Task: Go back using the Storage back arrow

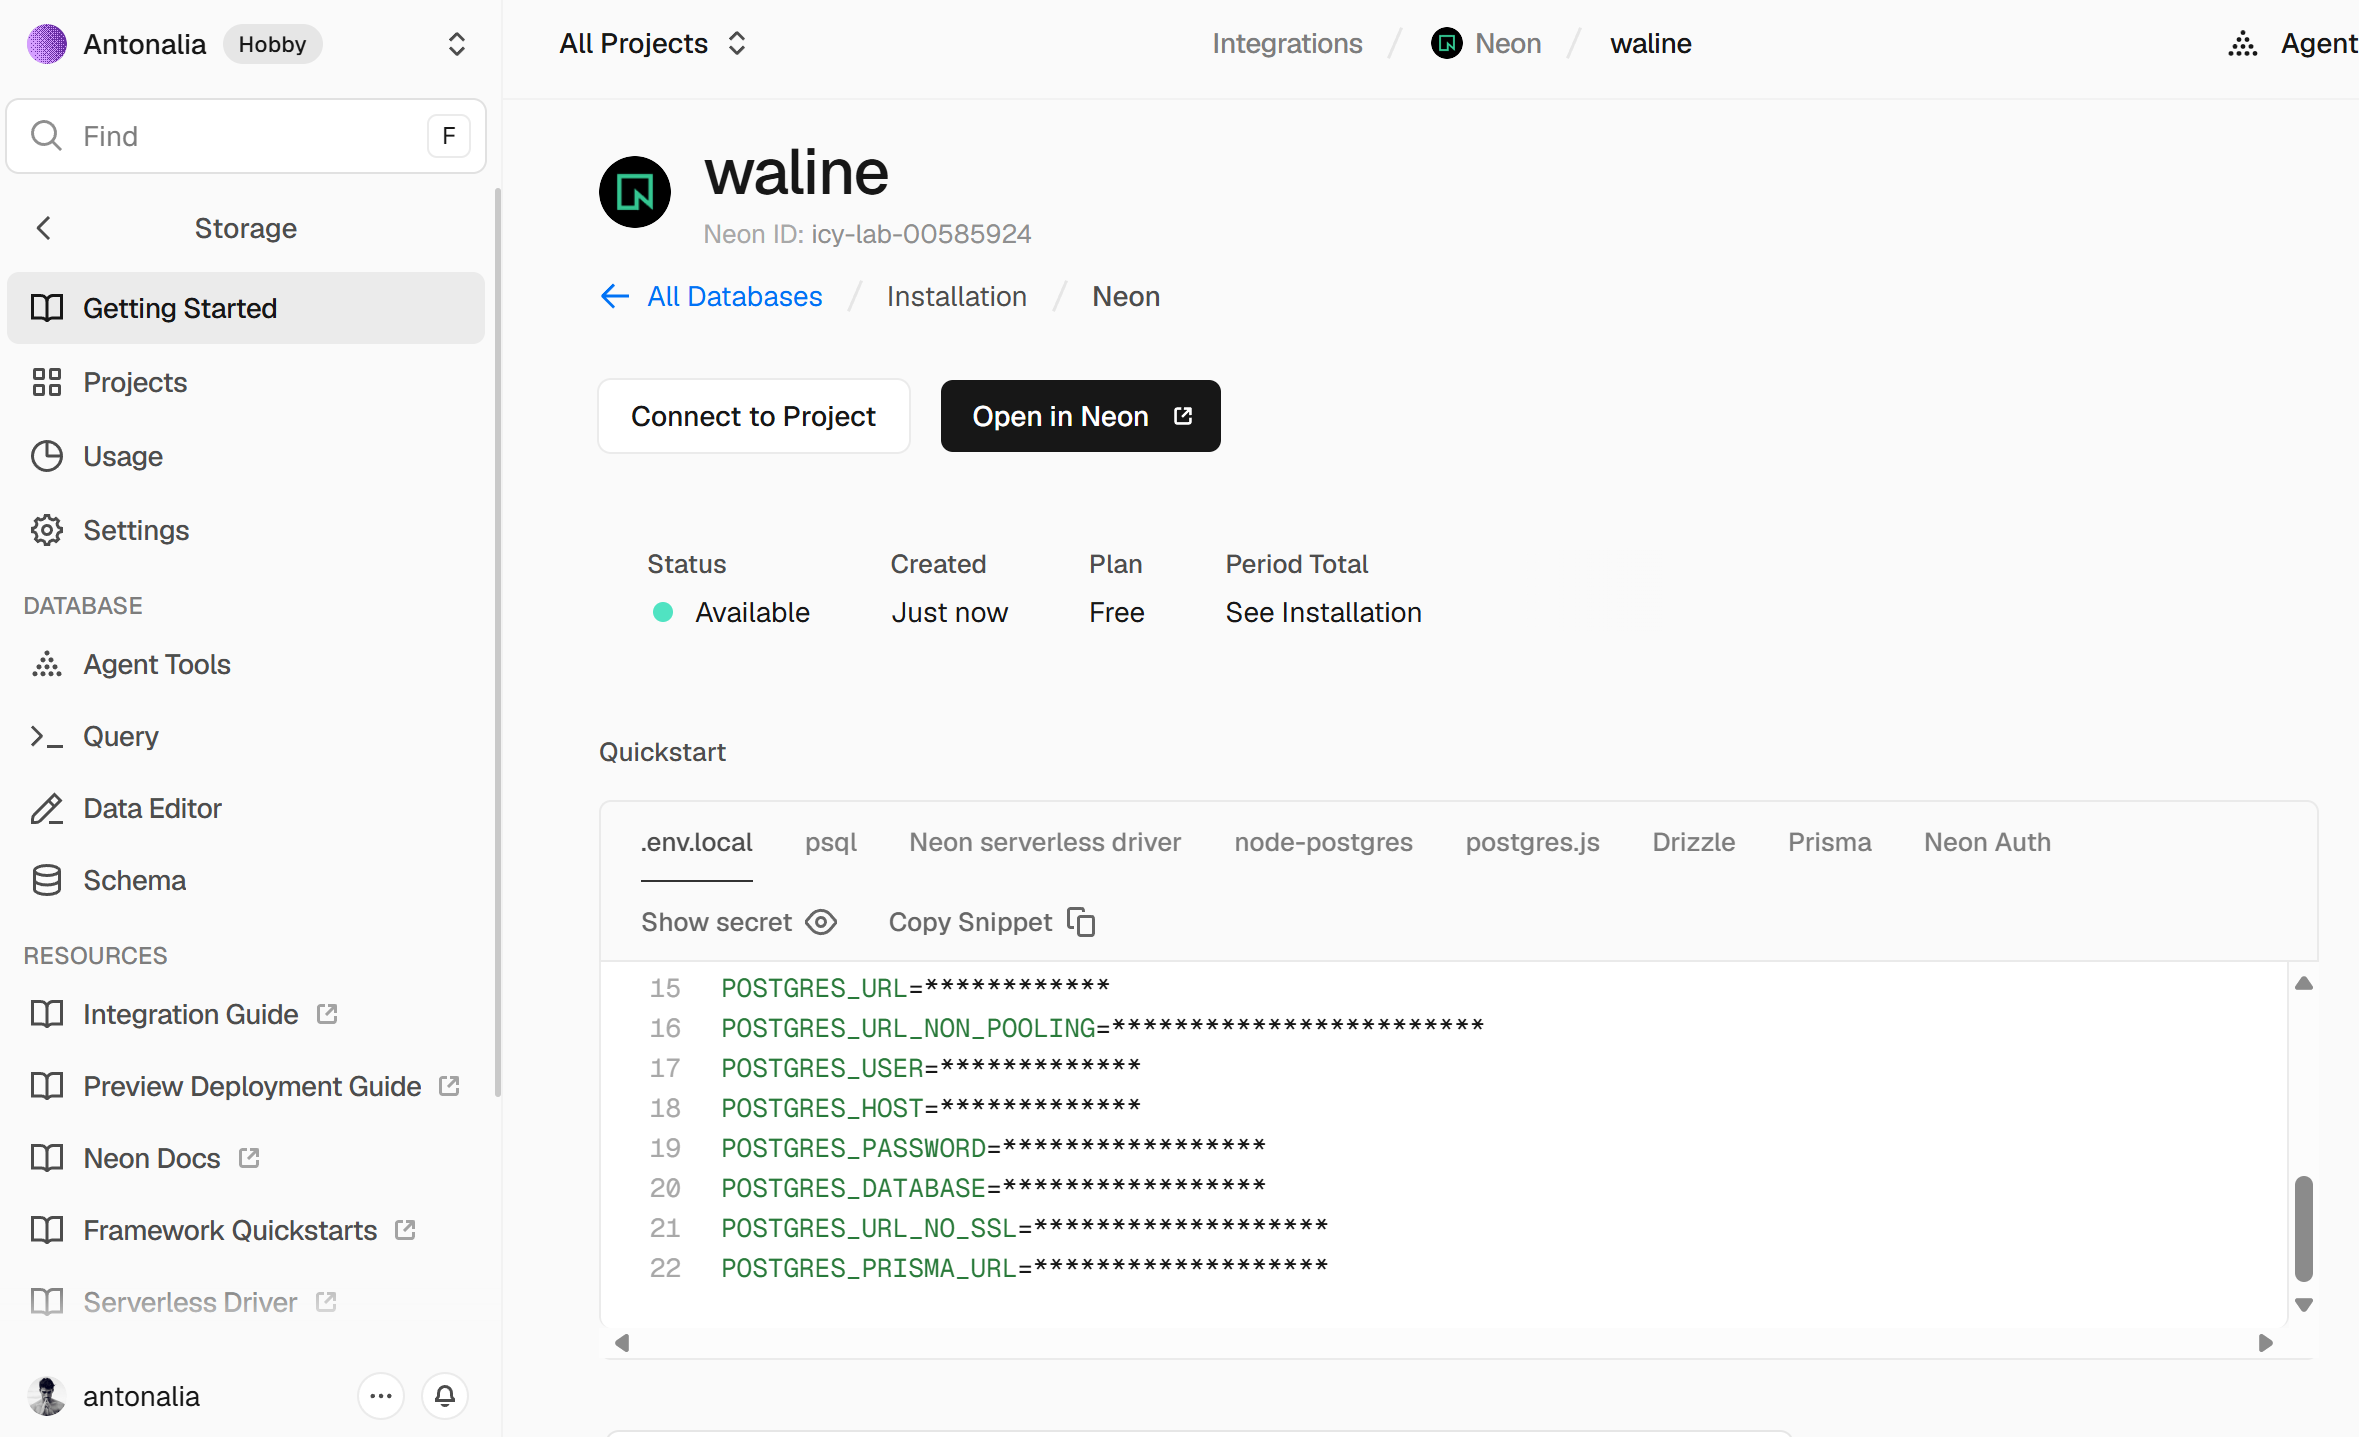Action: (44, 228)
